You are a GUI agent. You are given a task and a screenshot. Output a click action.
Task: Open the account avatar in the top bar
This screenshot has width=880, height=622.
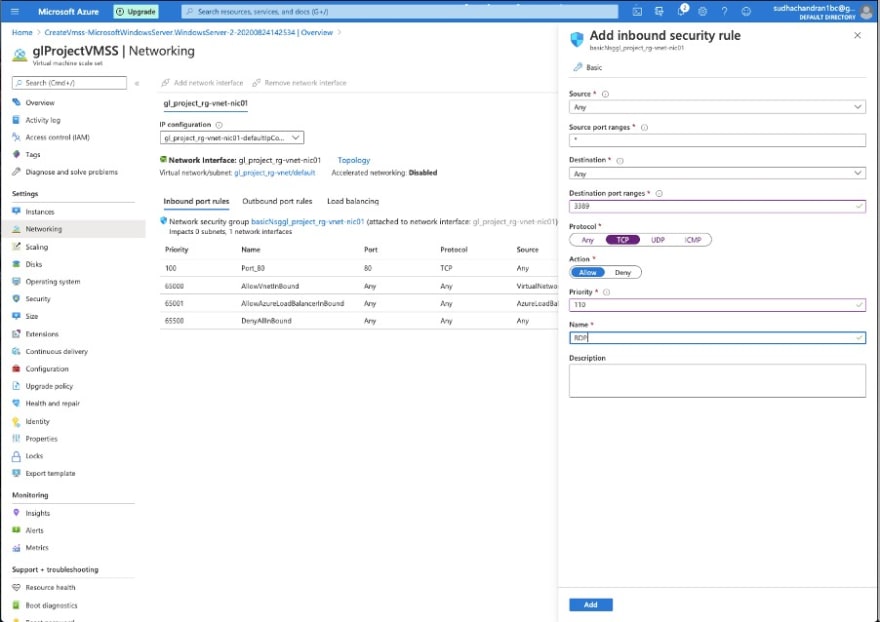coord(867,11)
